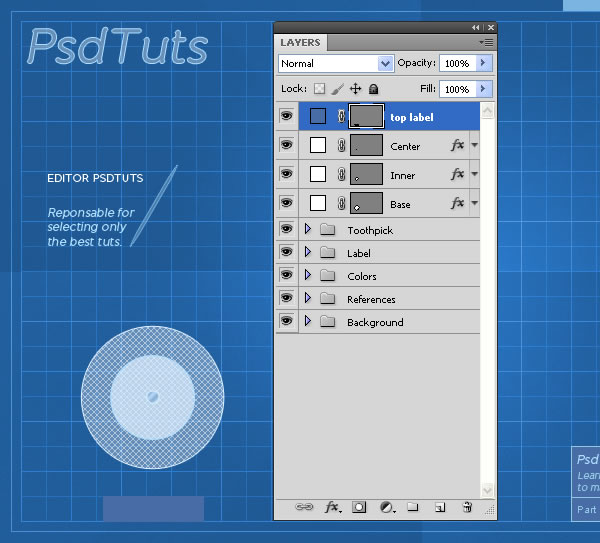Hide the top label layer
The width and height of the screenshot is (600, 543).
[x=287, y=116]
